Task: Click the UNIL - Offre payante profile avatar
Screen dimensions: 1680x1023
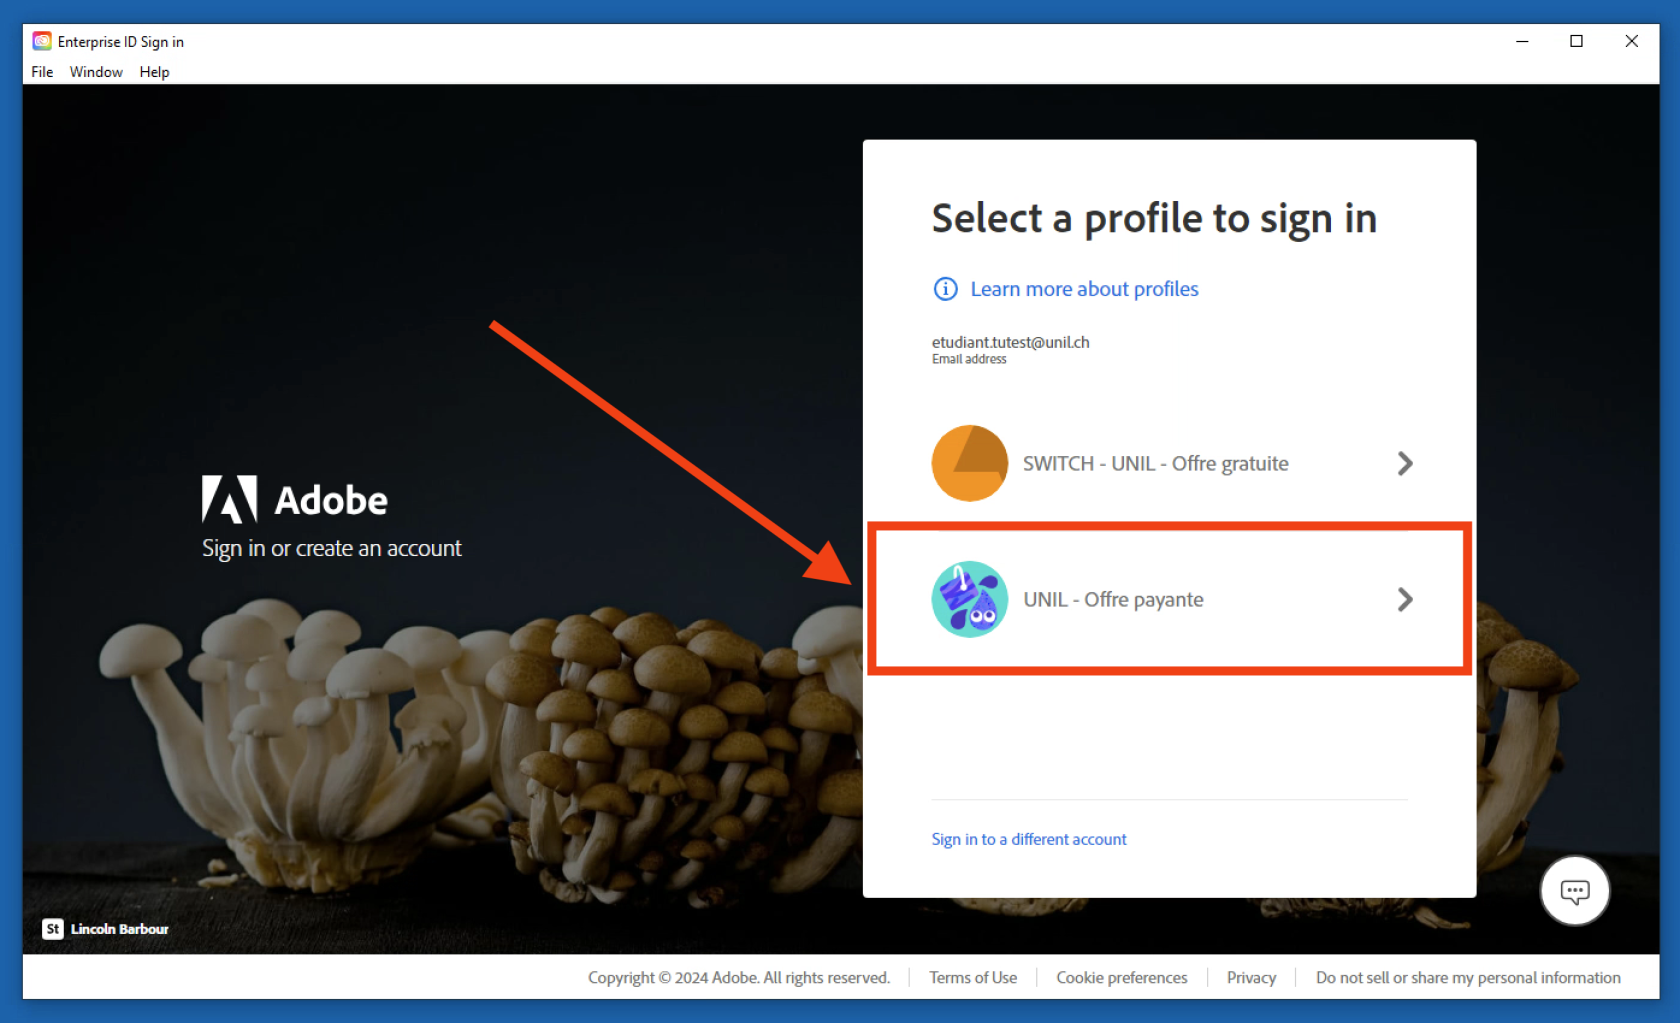Action: (969, 599)
